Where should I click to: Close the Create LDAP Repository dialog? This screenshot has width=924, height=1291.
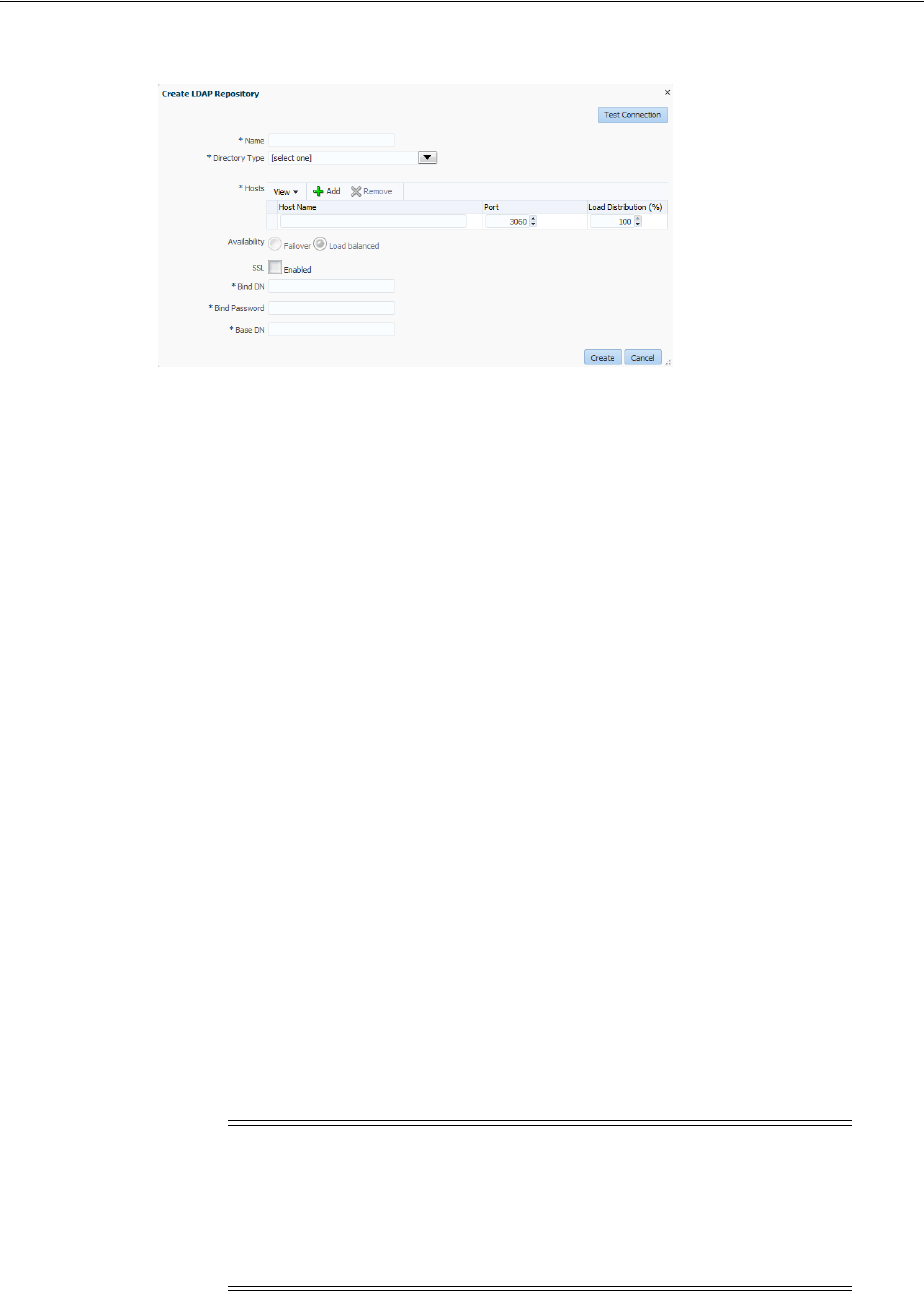[667, 92]
